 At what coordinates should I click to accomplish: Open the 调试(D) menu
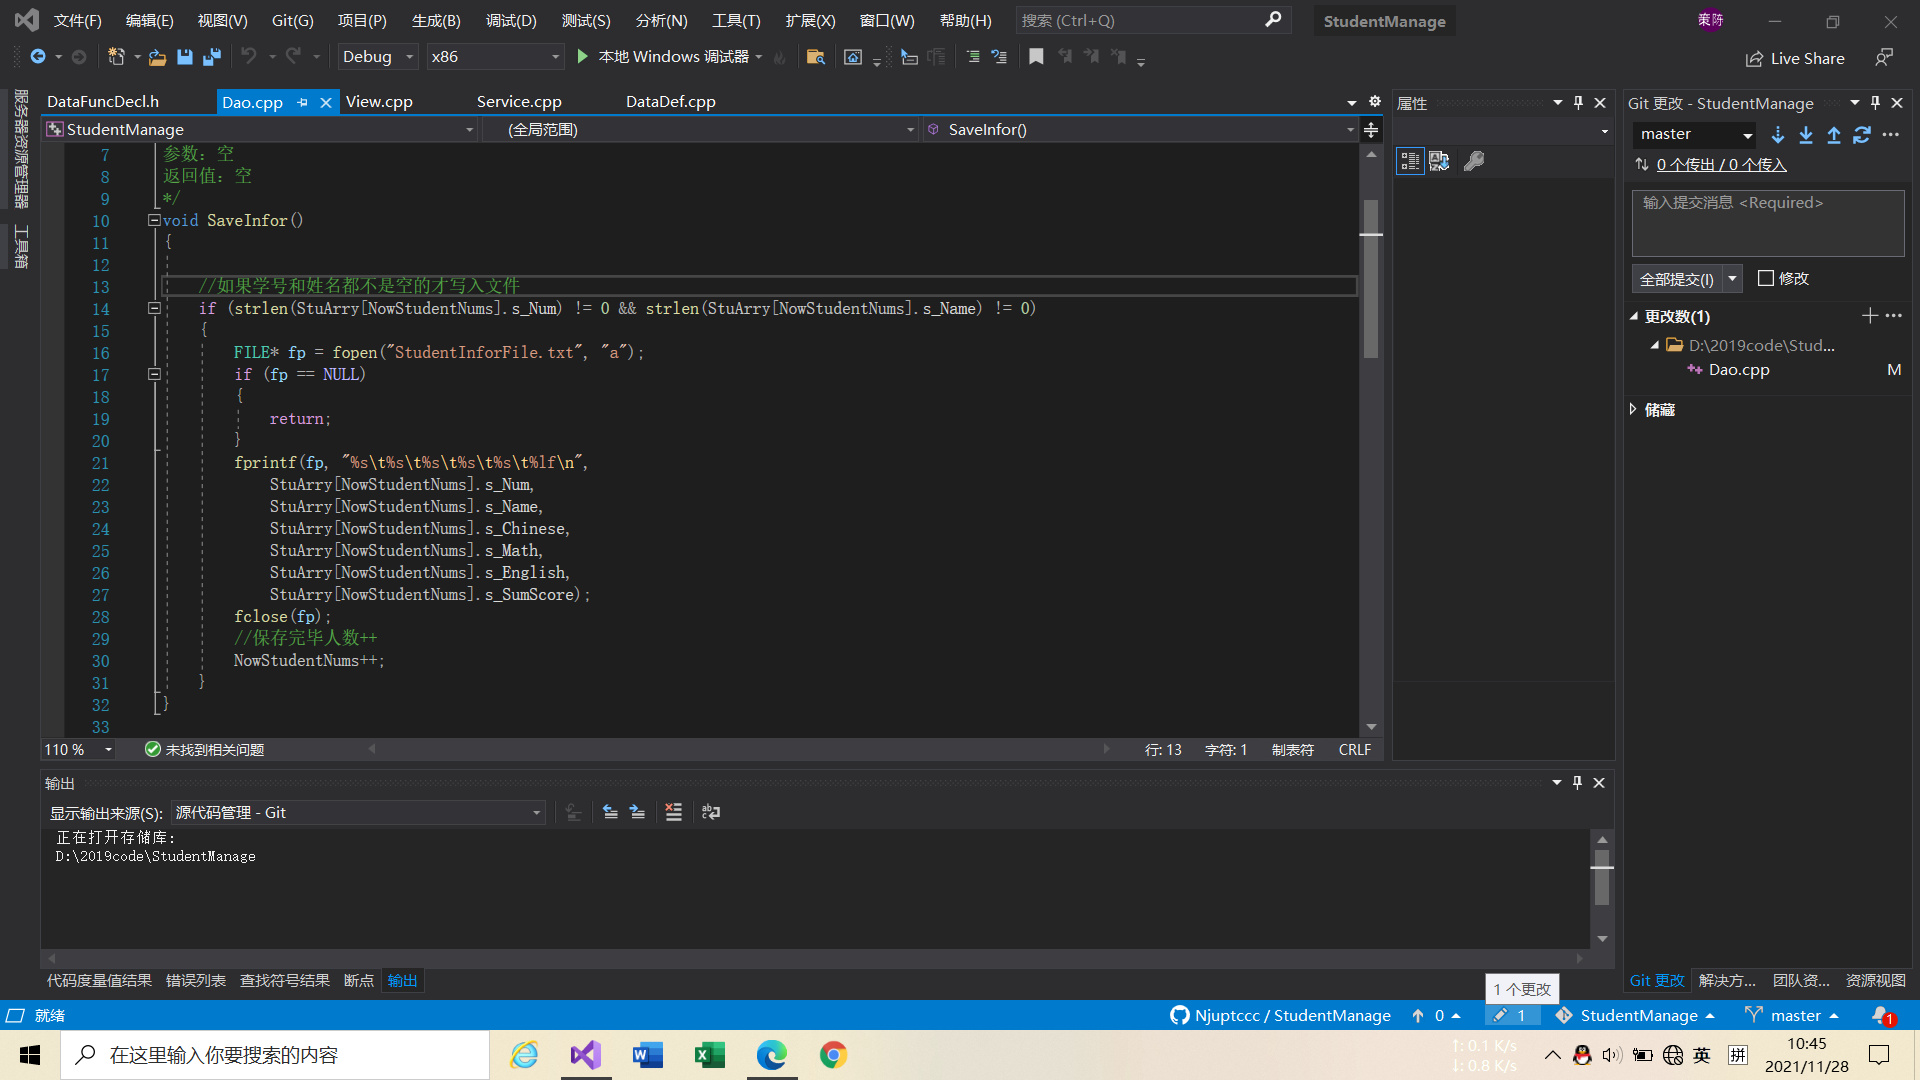[511, 20]
